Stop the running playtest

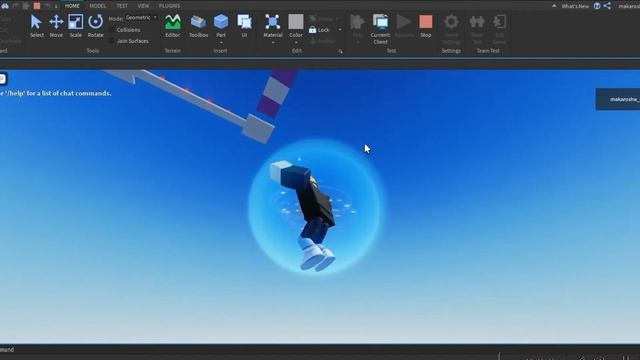[426, 26]
